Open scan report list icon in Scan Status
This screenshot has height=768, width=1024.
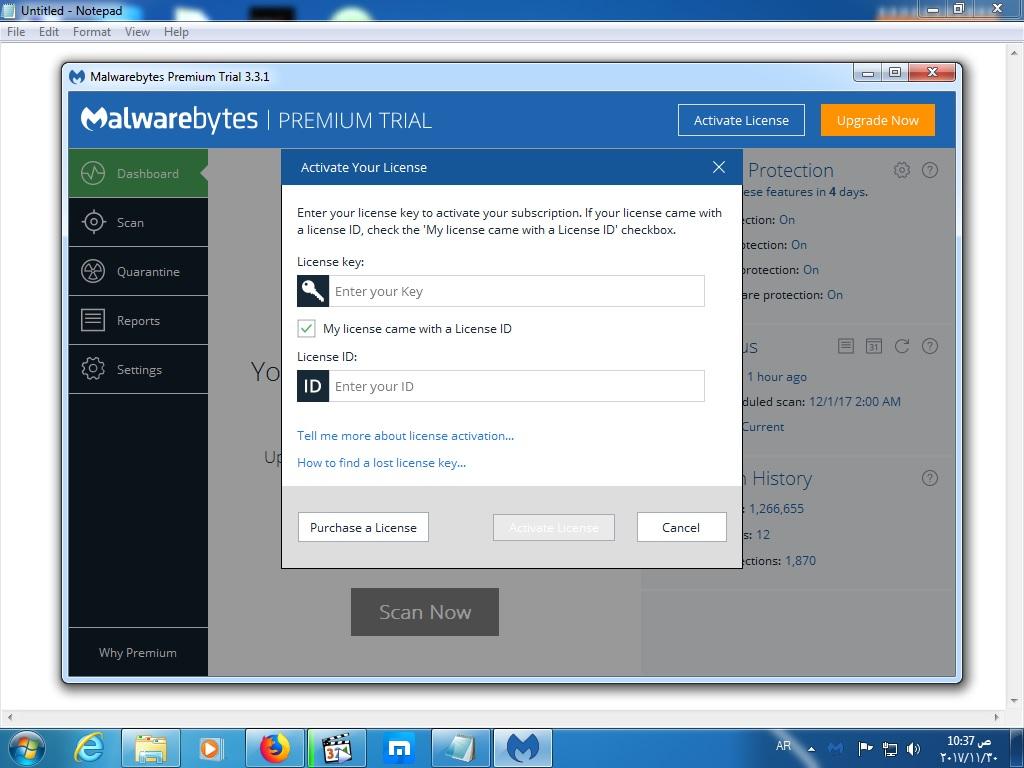(846, 346)
